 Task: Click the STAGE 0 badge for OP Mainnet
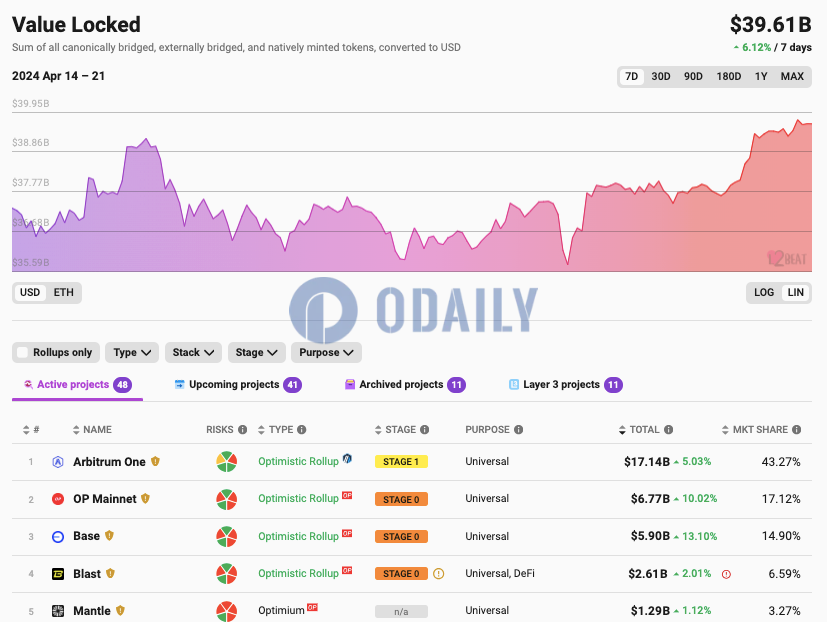401,499
